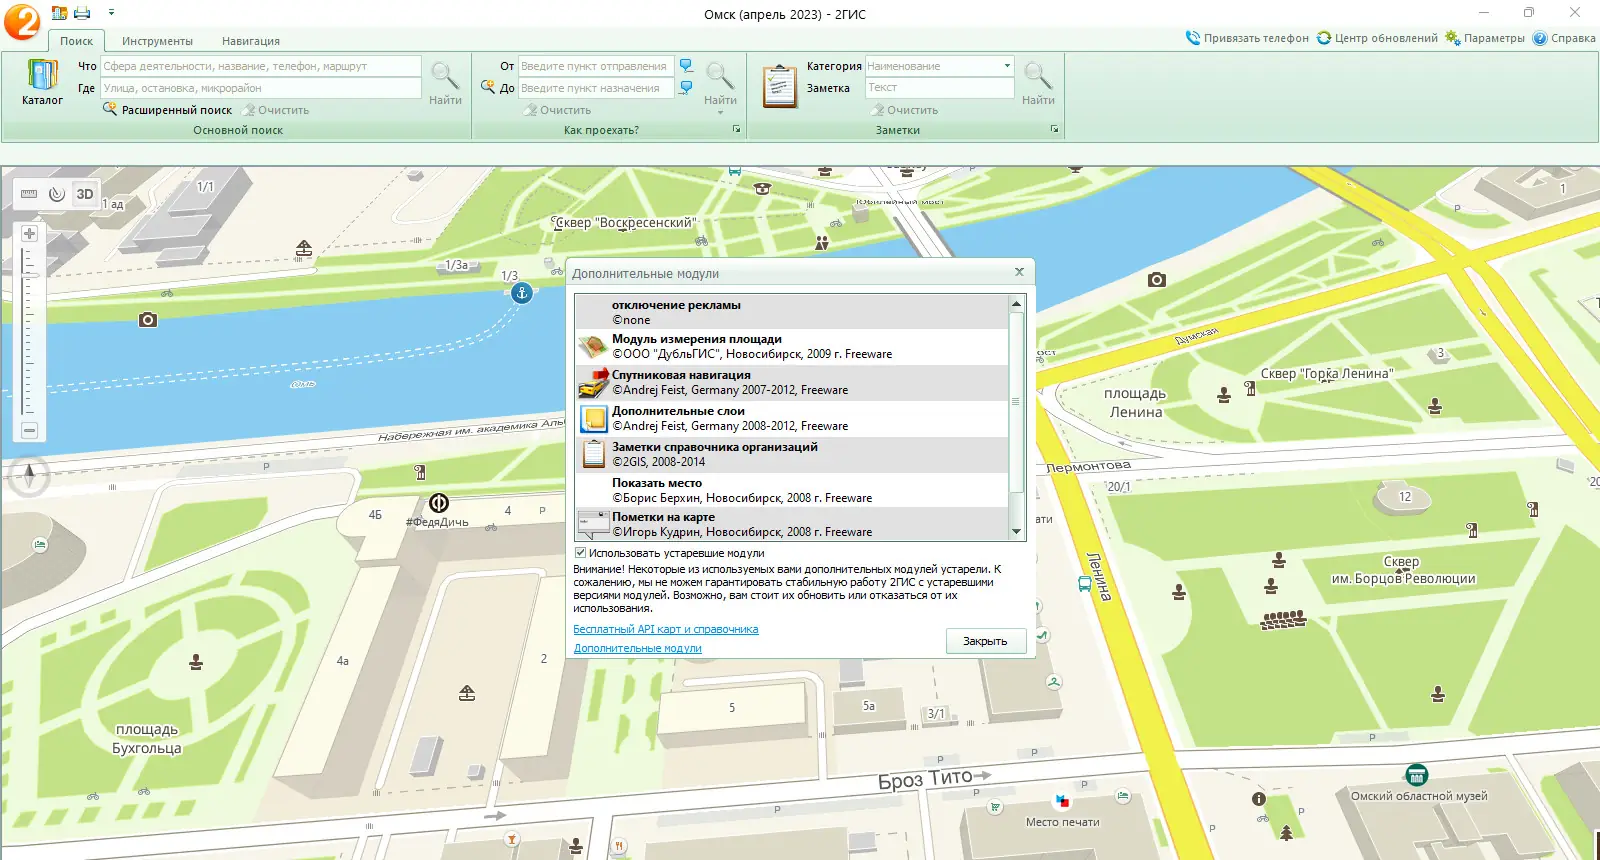Click the Заметка text input field
Viewport: 1600px width, 860px height.
click(x=940, y=88)
